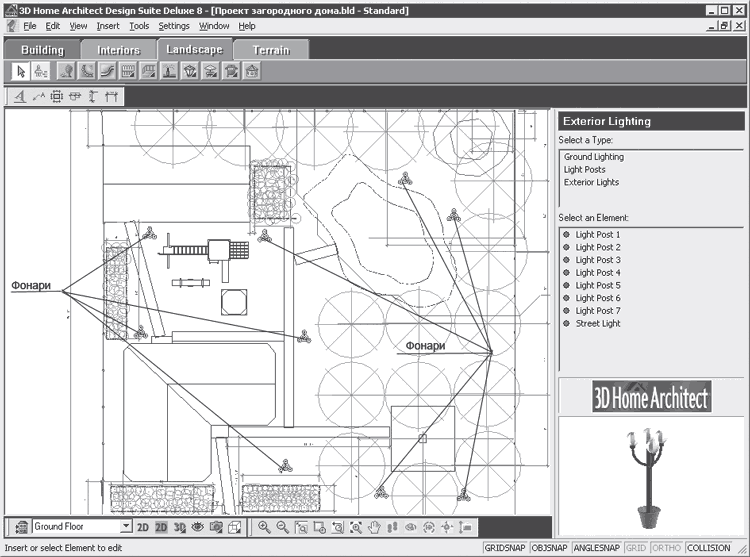This screenshot has width=750, height=557.
Task: Click the Zoom In magnifier icon
Action: pos(264,527)
